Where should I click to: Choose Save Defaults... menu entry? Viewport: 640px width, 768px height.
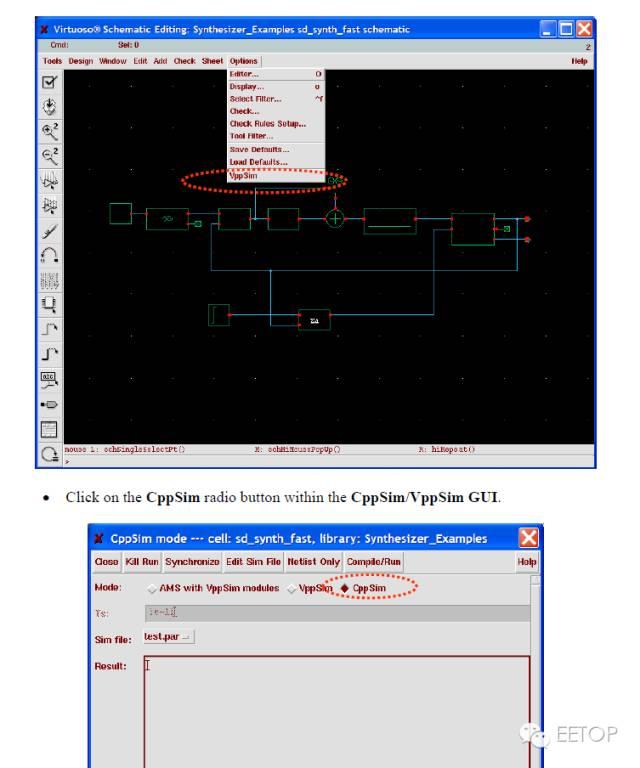click(x=276, y=149)
